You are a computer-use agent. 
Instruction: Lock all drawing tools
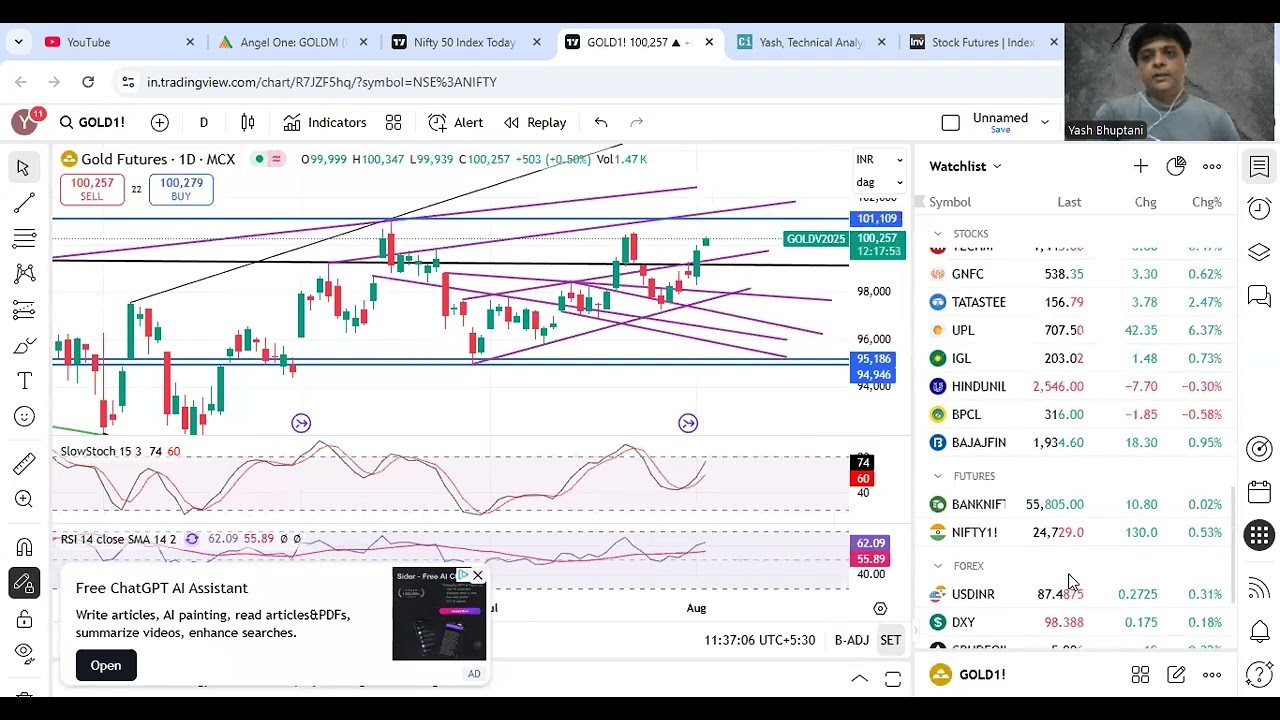point(24,619)
